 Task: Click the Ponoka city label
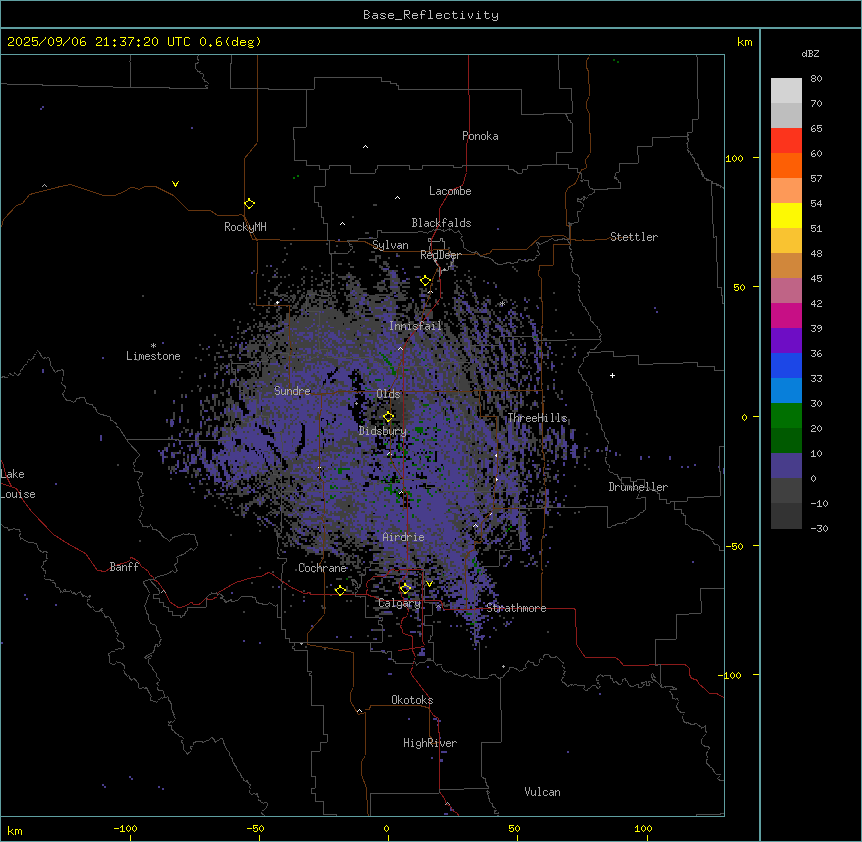coord(480,136)
